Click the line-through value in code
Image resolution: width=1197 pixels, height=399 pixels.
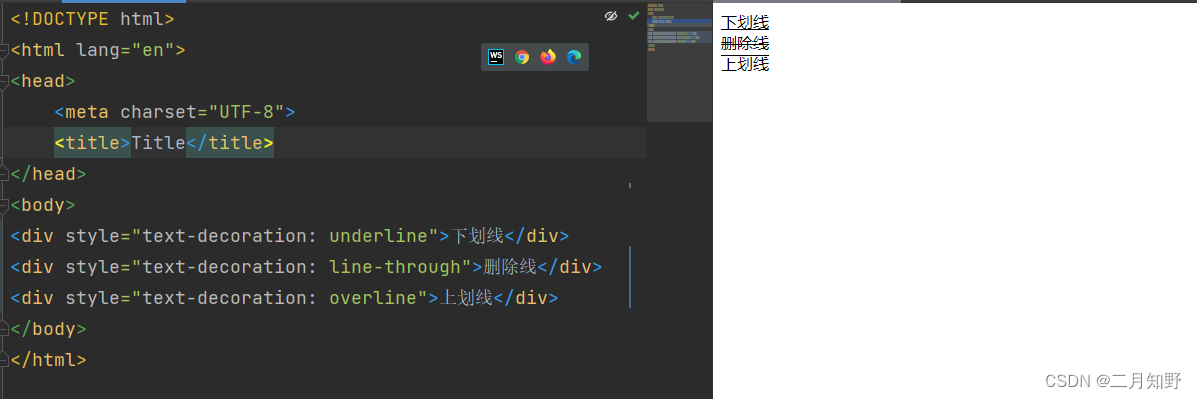(x=395, y=267)
